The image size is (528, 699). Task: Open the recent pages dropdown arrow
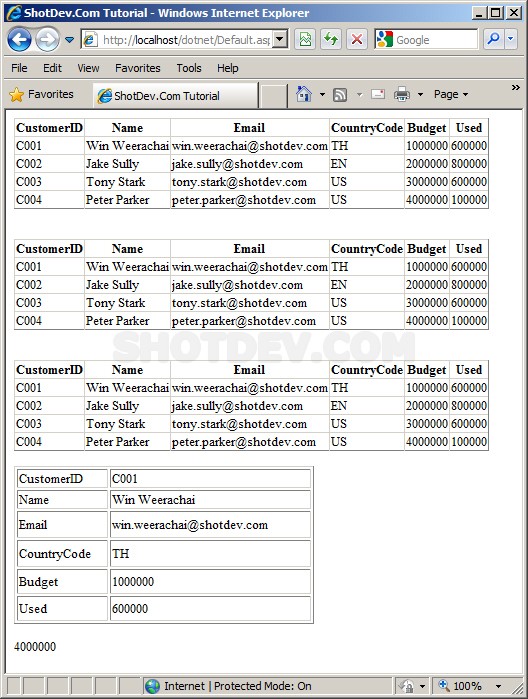[69, 40]
